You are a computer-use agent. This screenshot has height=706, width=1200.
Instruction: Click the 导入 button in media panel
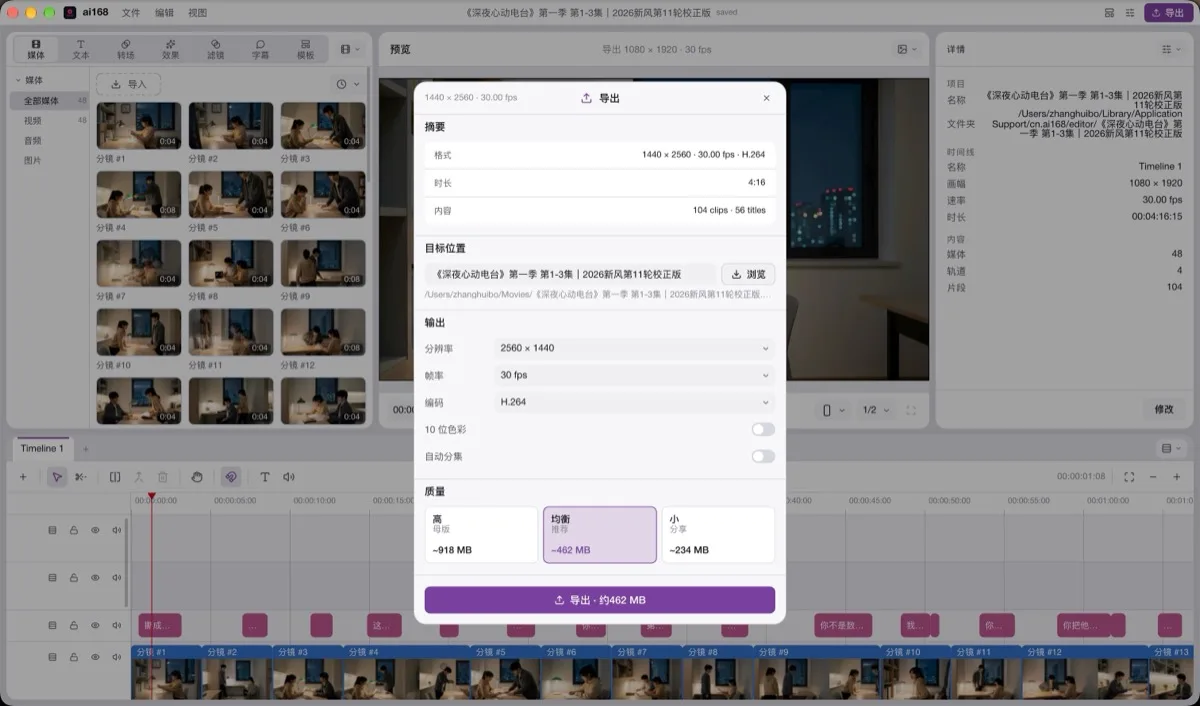coord(129,84)
